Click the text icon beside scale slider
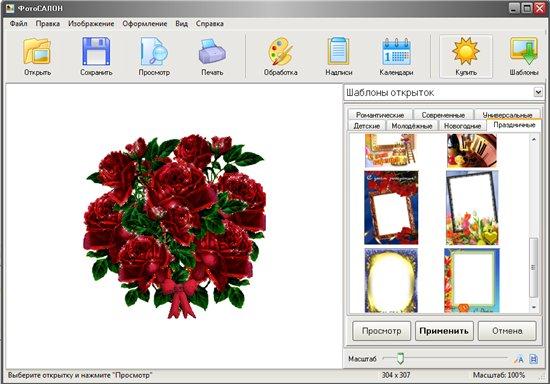This screenshot has width=550, height=384. tap(519, 359)
